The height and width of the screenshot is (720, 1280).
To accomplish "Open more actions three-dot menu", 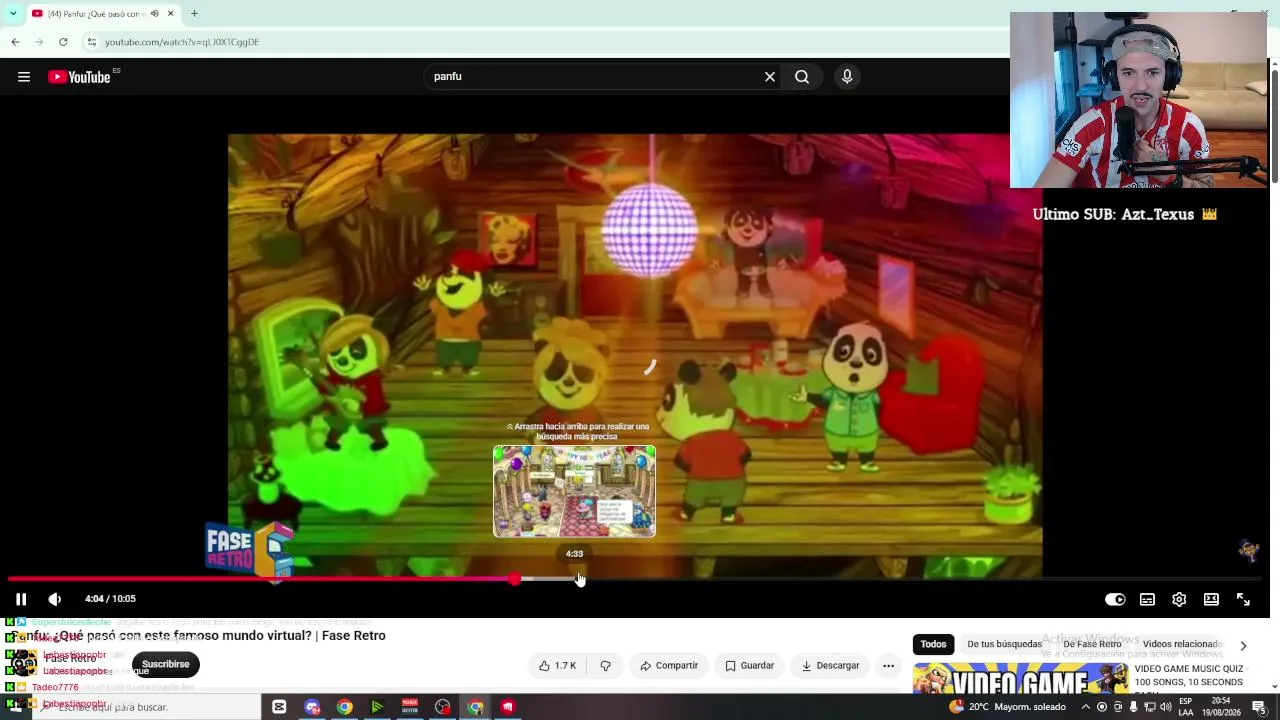I will tap(888, 666).
